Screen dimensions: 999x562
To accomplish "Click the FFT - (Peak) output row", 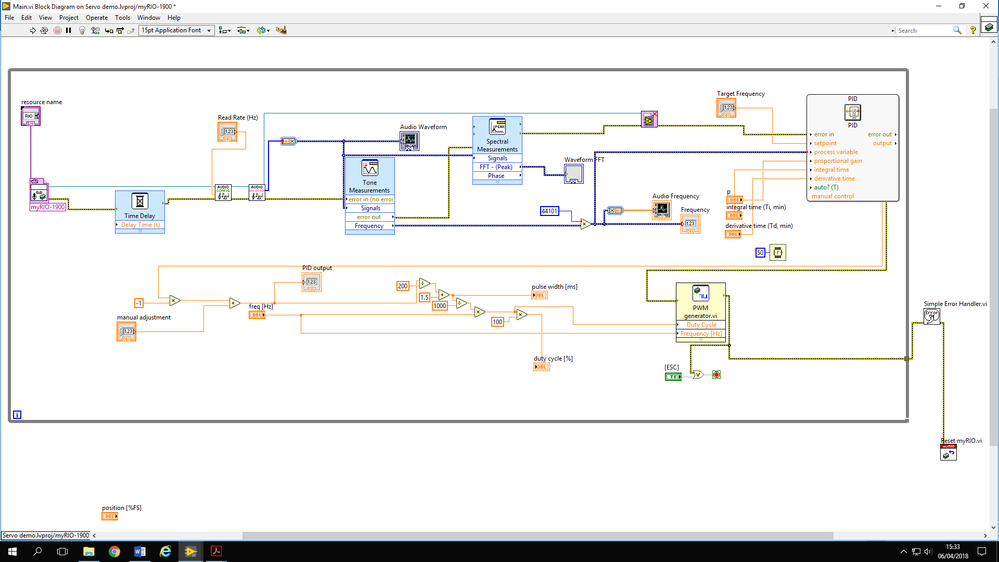I will click(497, 167).
